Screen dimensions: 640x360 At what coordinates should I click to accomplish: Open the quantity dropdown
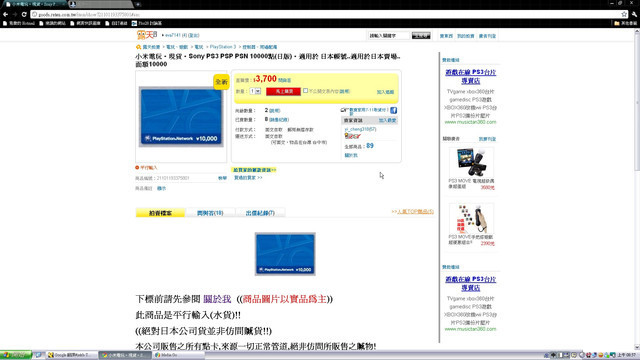pos(256,91)
